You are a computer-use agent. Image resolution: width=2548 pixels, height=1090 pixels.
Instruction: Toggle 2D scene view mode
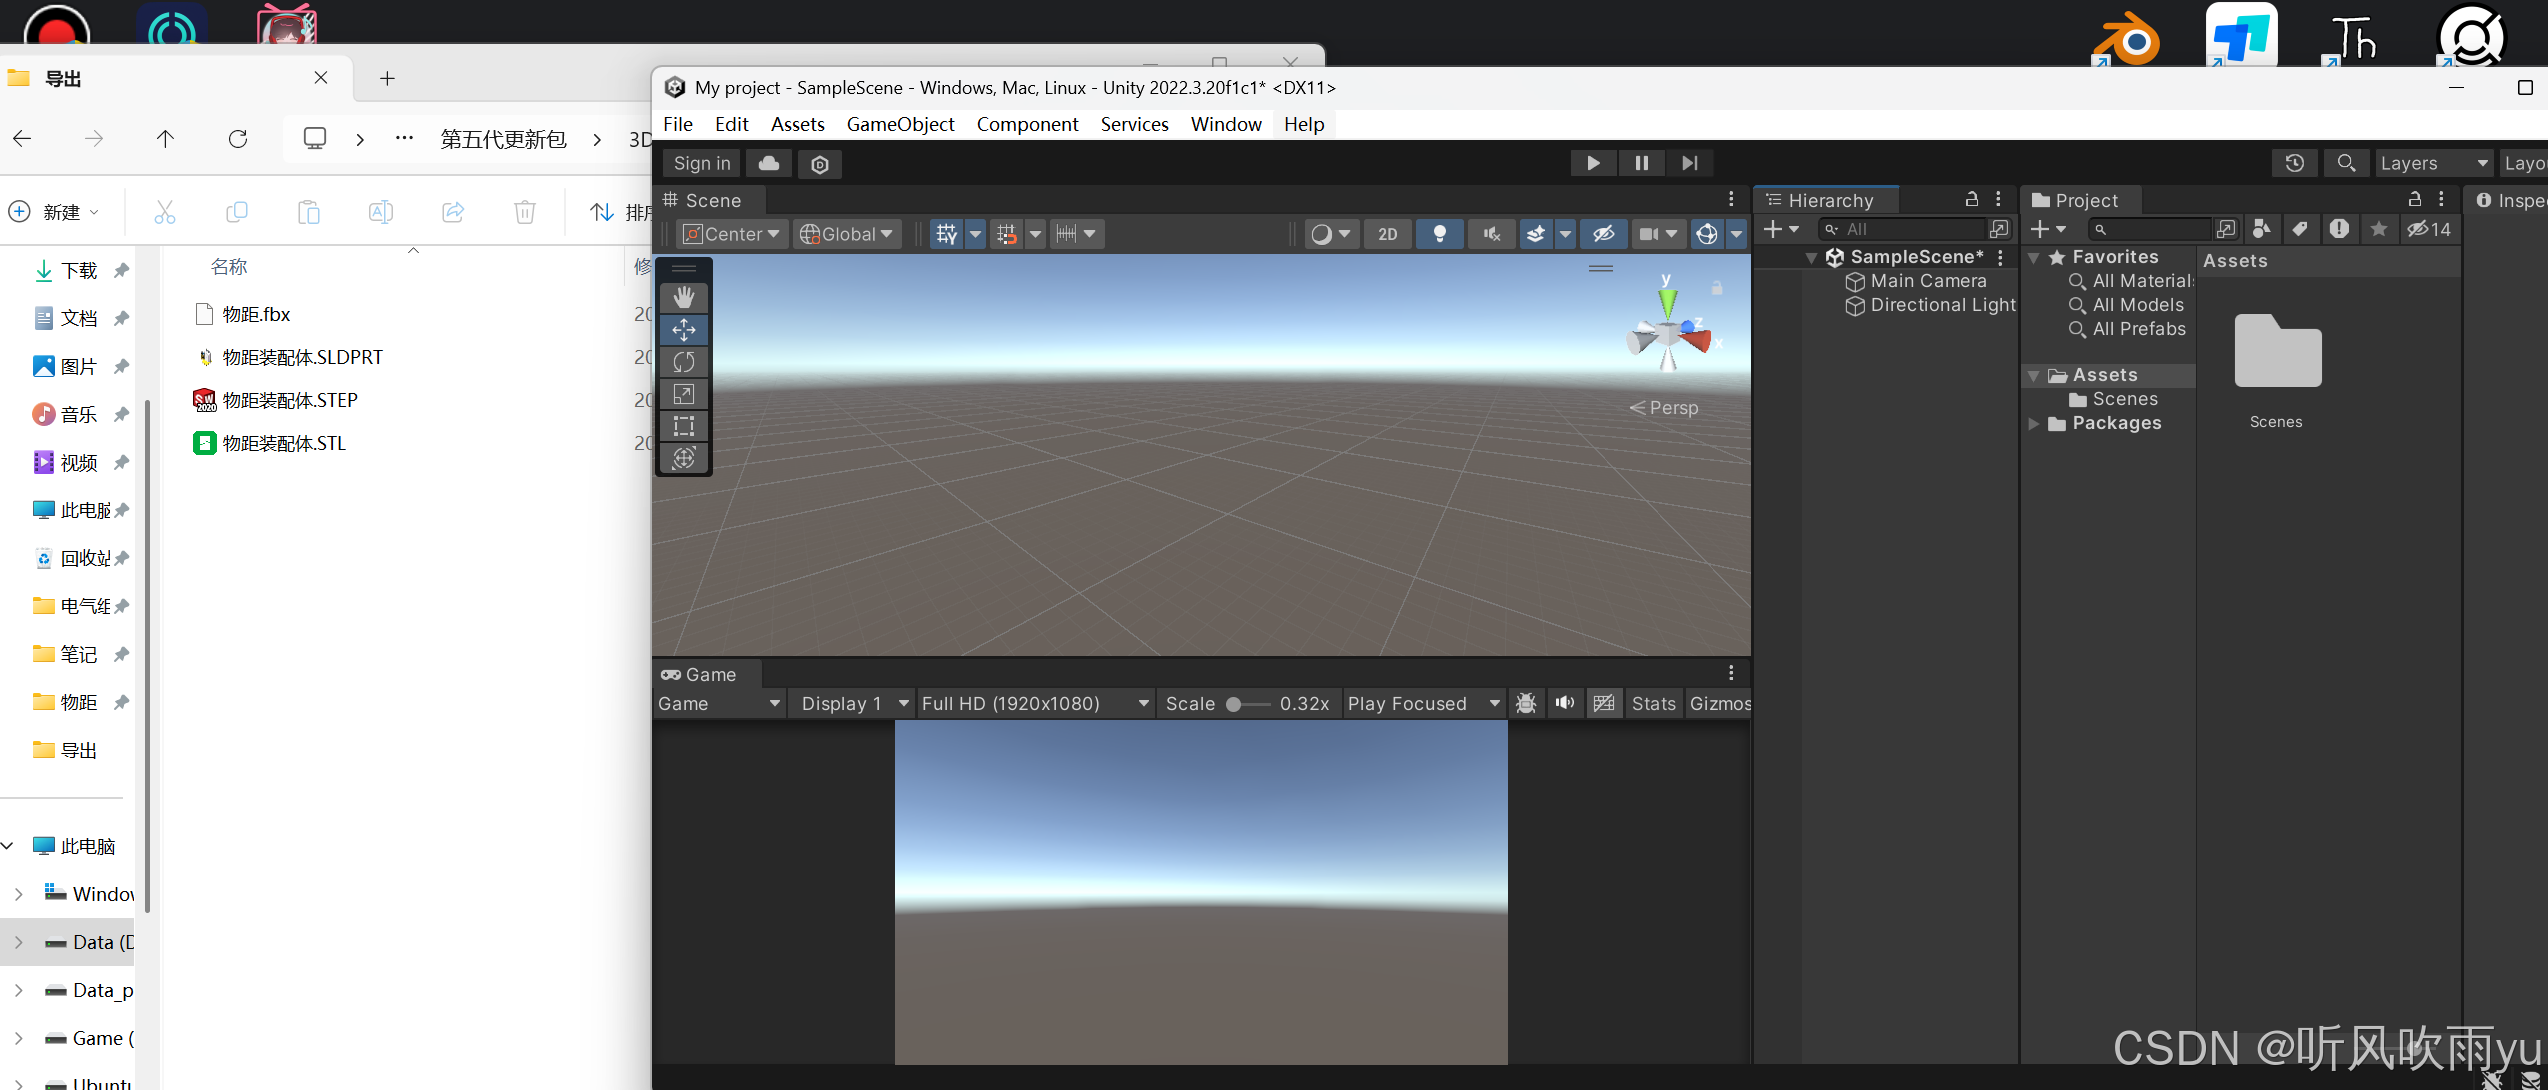pos(1387,234)
